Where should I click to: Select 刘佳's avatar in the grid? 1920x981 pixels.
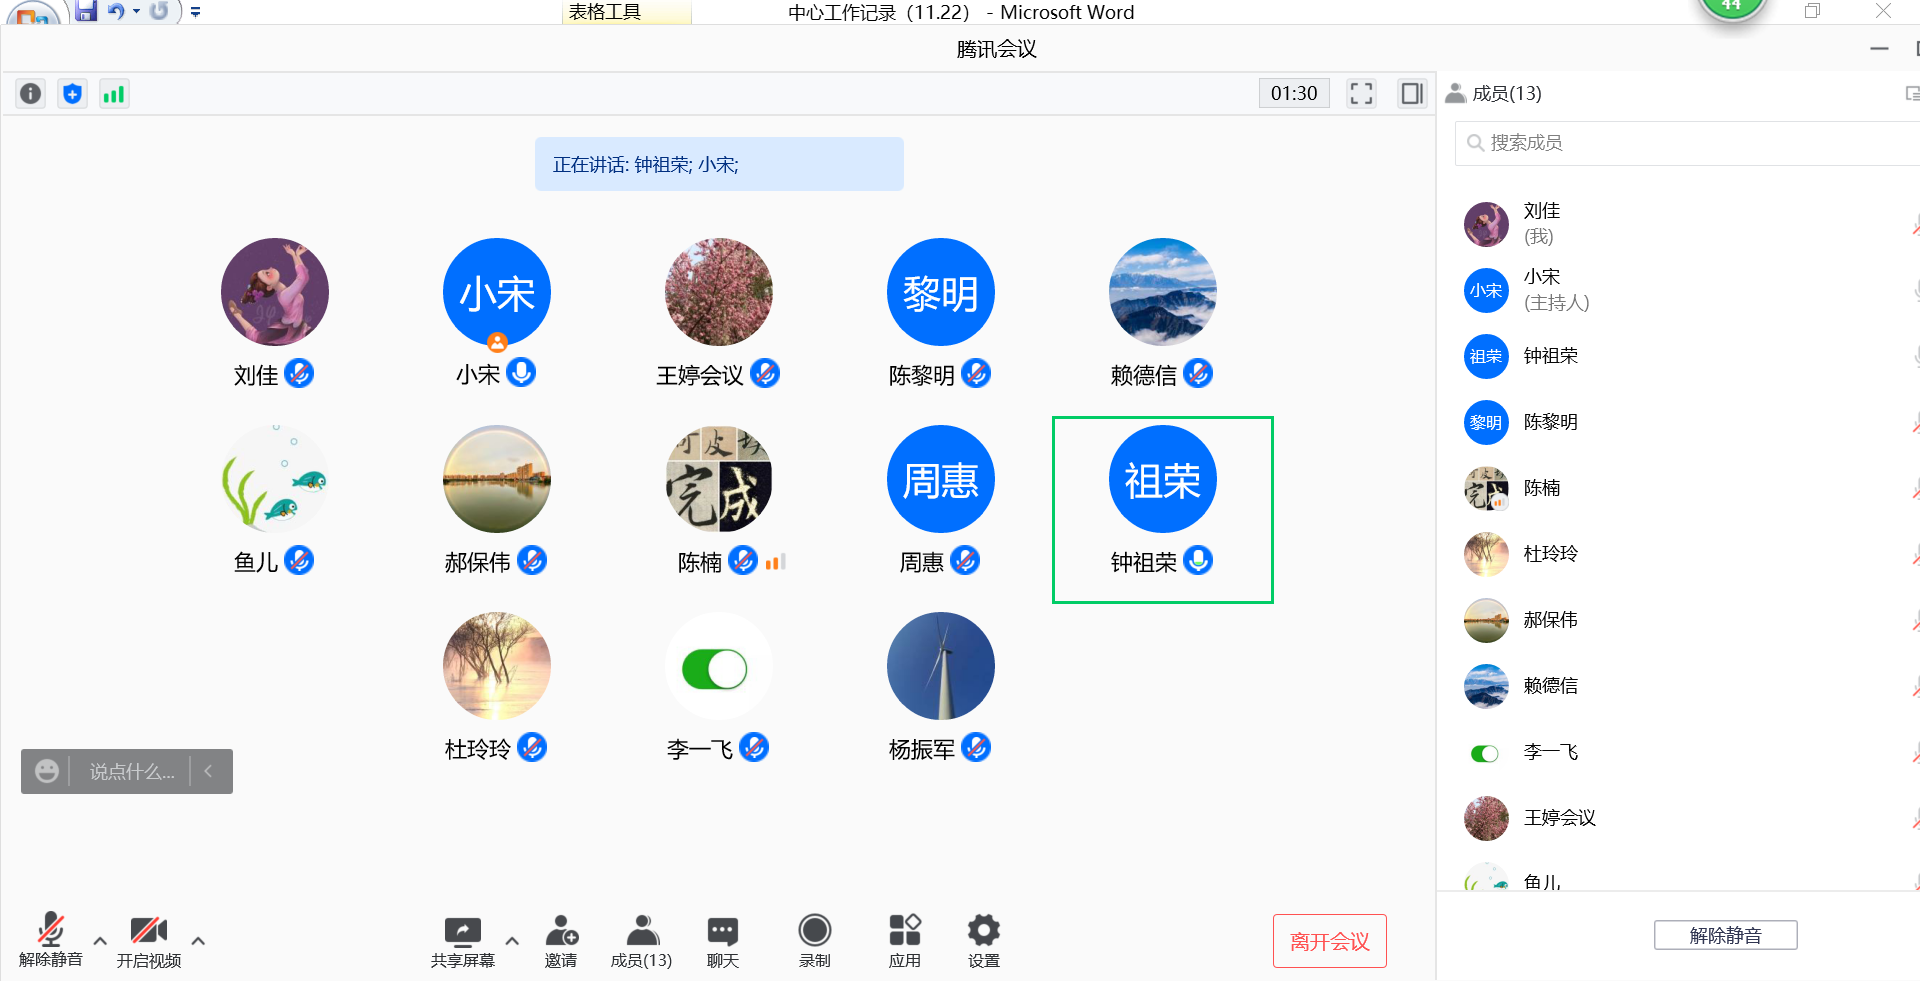click(275, 292)
